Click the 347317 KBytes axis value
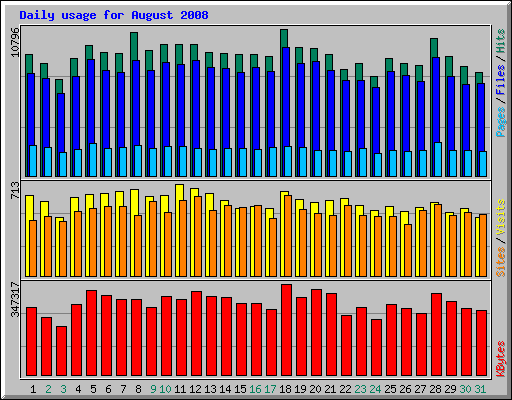This screenshot has width=512, height=400. click(15, 299)
